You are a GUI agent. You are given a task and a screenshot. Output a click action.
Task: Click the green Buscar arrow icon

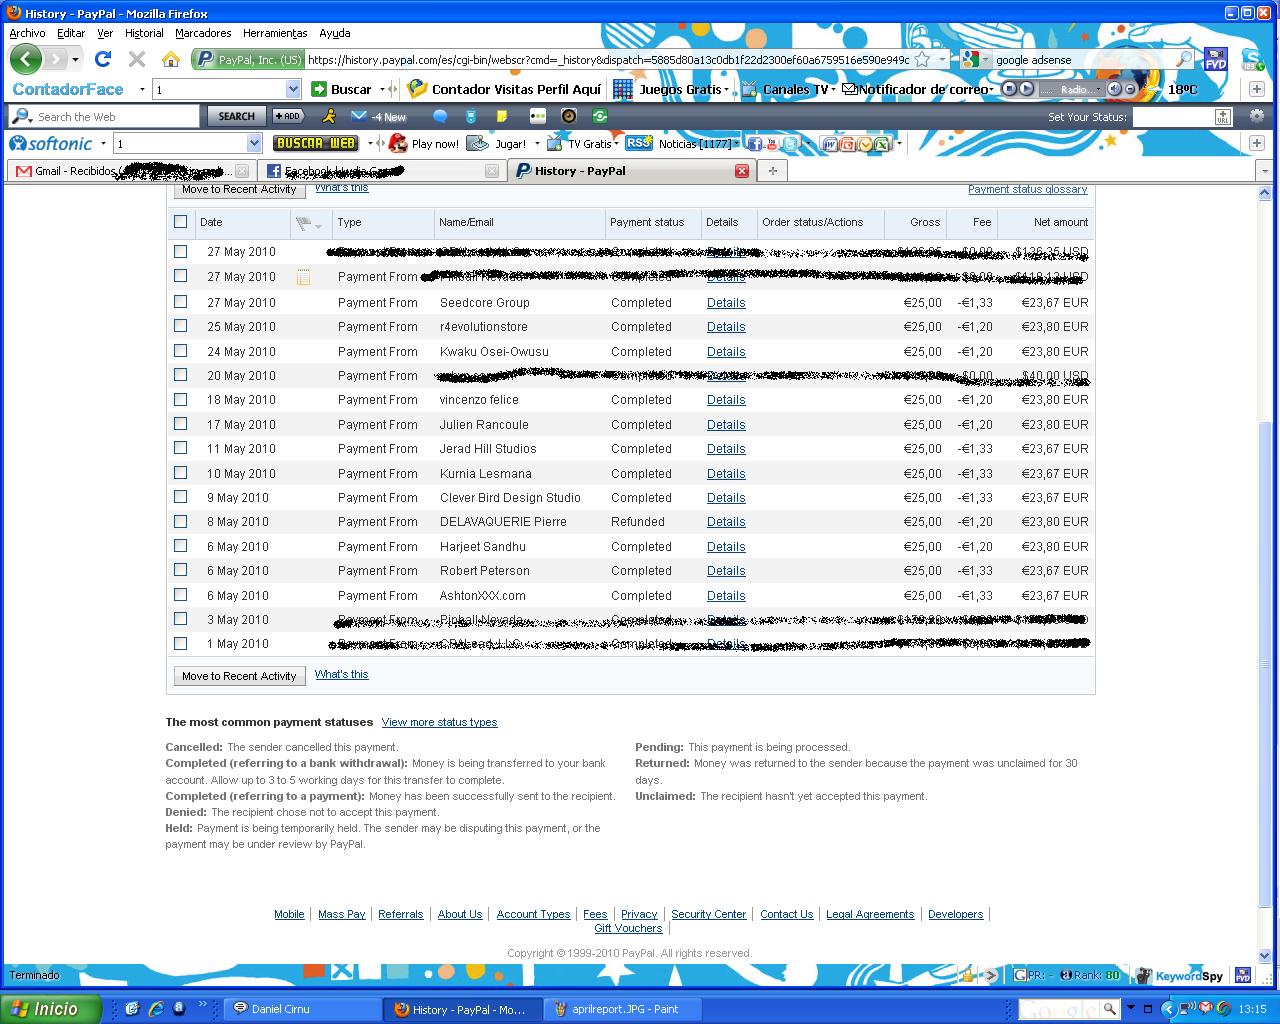point(319,89)
